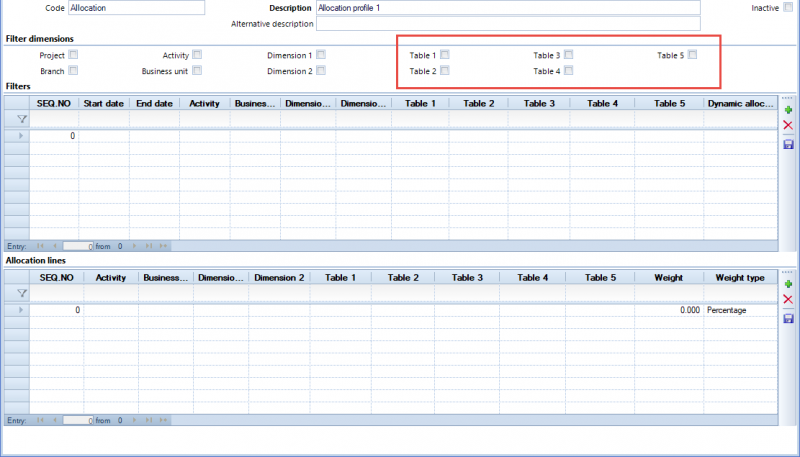Viewport: 800px width, 457px height.
Task: Sort Allocation lines by Weight column
Action: pyautogui.click(x=668, y=278)
